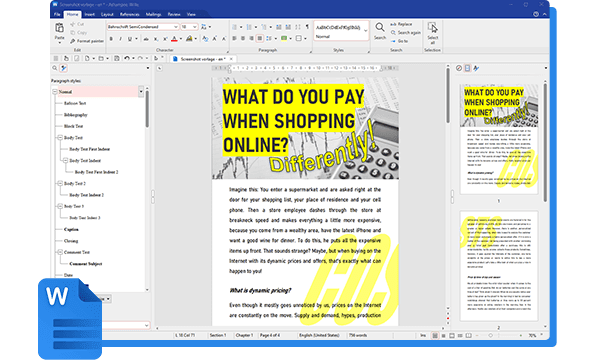The width and height of the screenshot is (600, 360).
Task: Open the font name dropdown
Action: (x=176, y=27)
